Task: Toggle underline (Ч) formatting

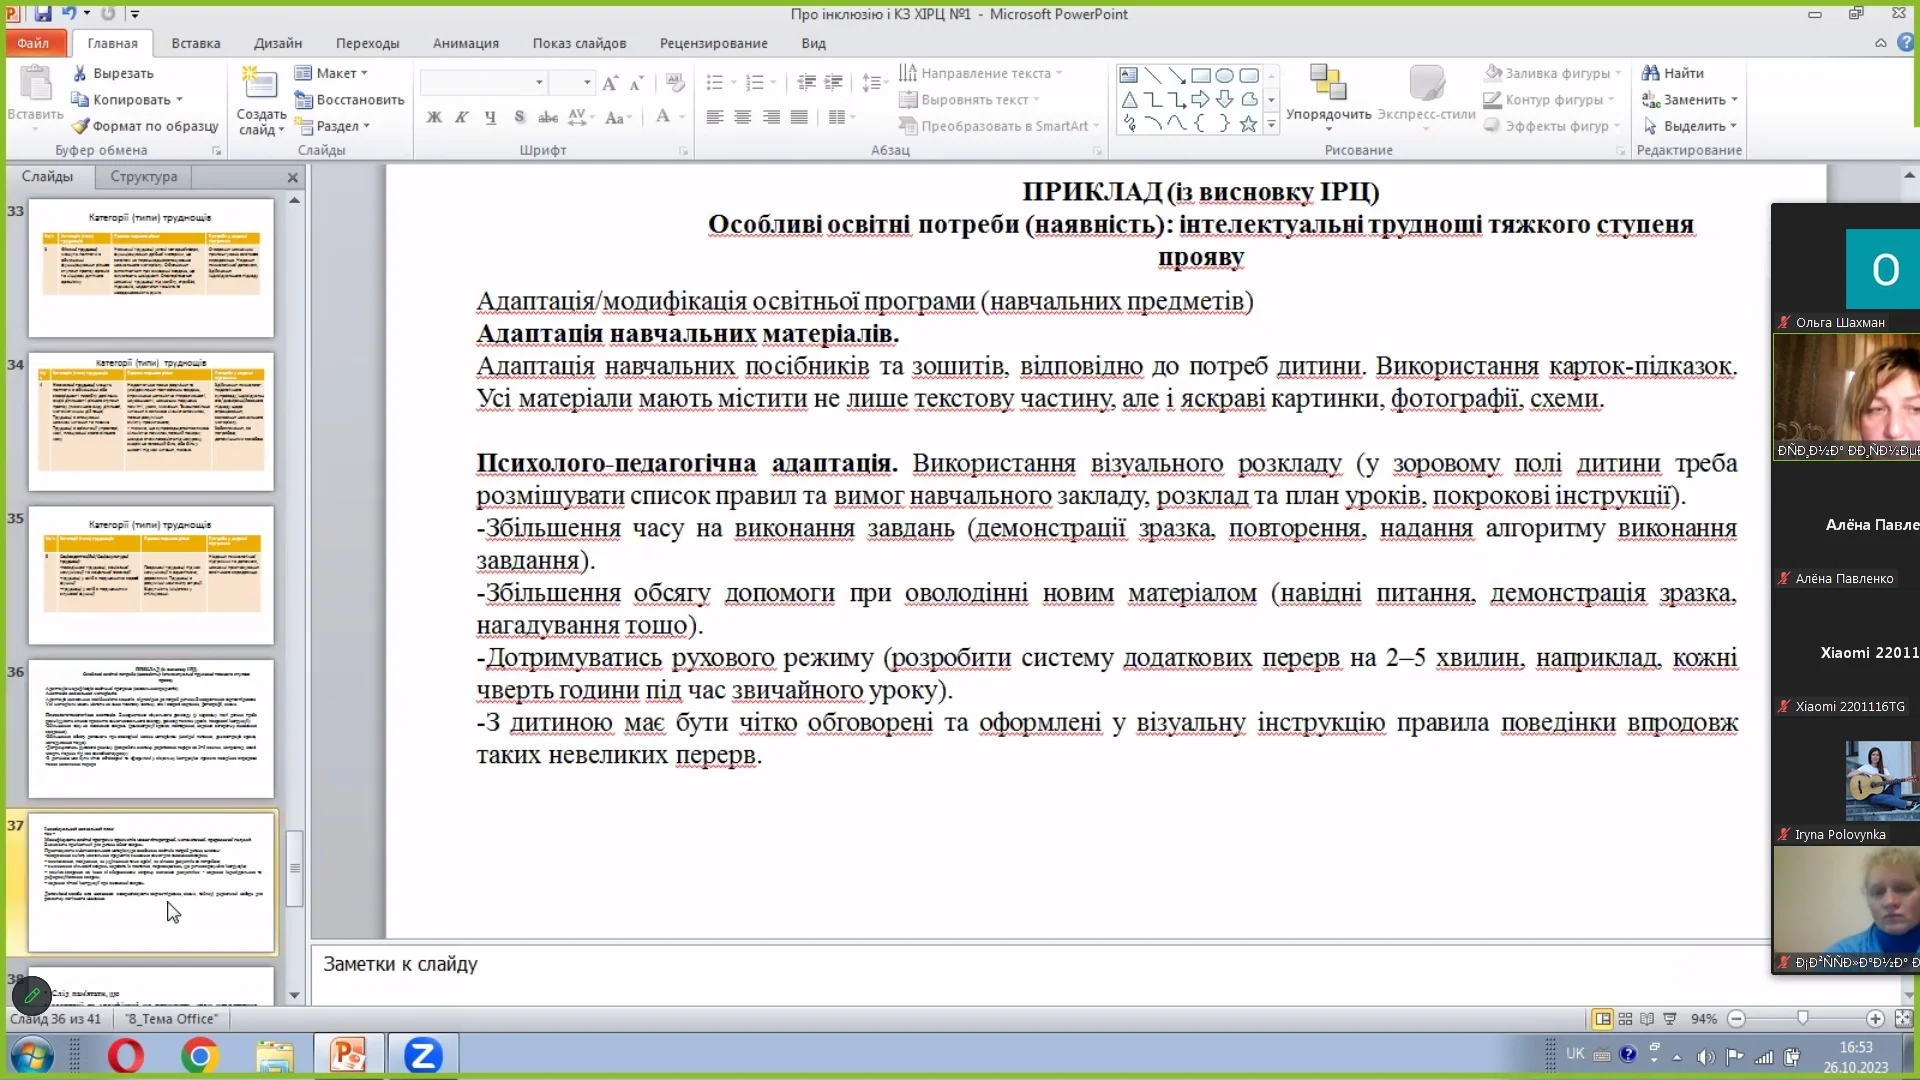Action: tap(490, 118)
